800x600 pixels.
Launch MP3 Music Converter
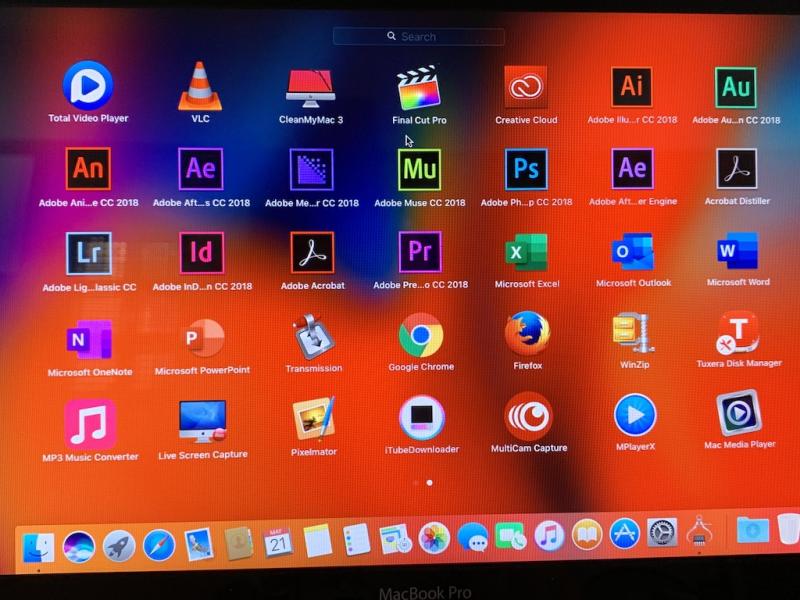90,423
